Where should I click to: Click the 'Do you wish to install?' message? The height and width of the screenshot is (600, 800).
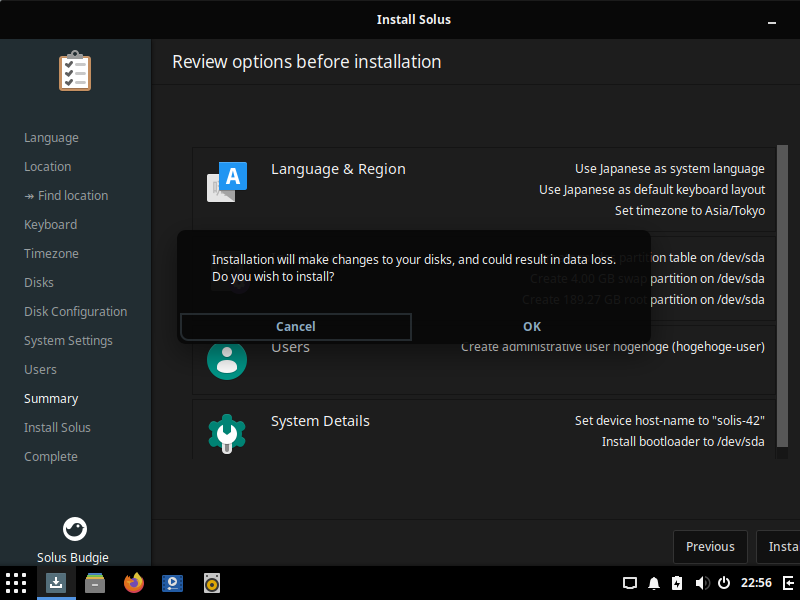tap(273, 277)
